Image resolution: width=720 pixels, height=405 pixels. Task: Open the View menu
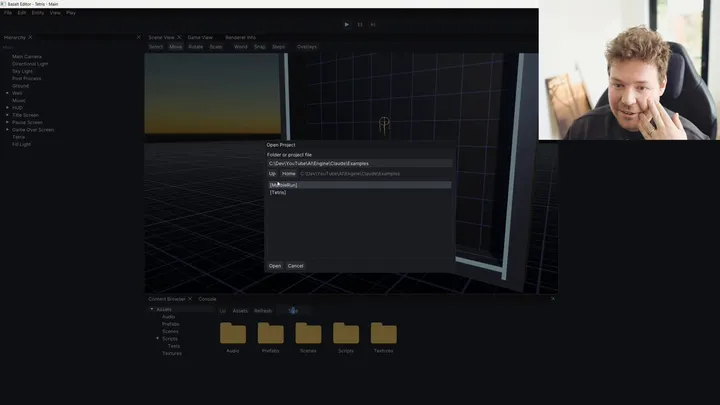[55, 13]
